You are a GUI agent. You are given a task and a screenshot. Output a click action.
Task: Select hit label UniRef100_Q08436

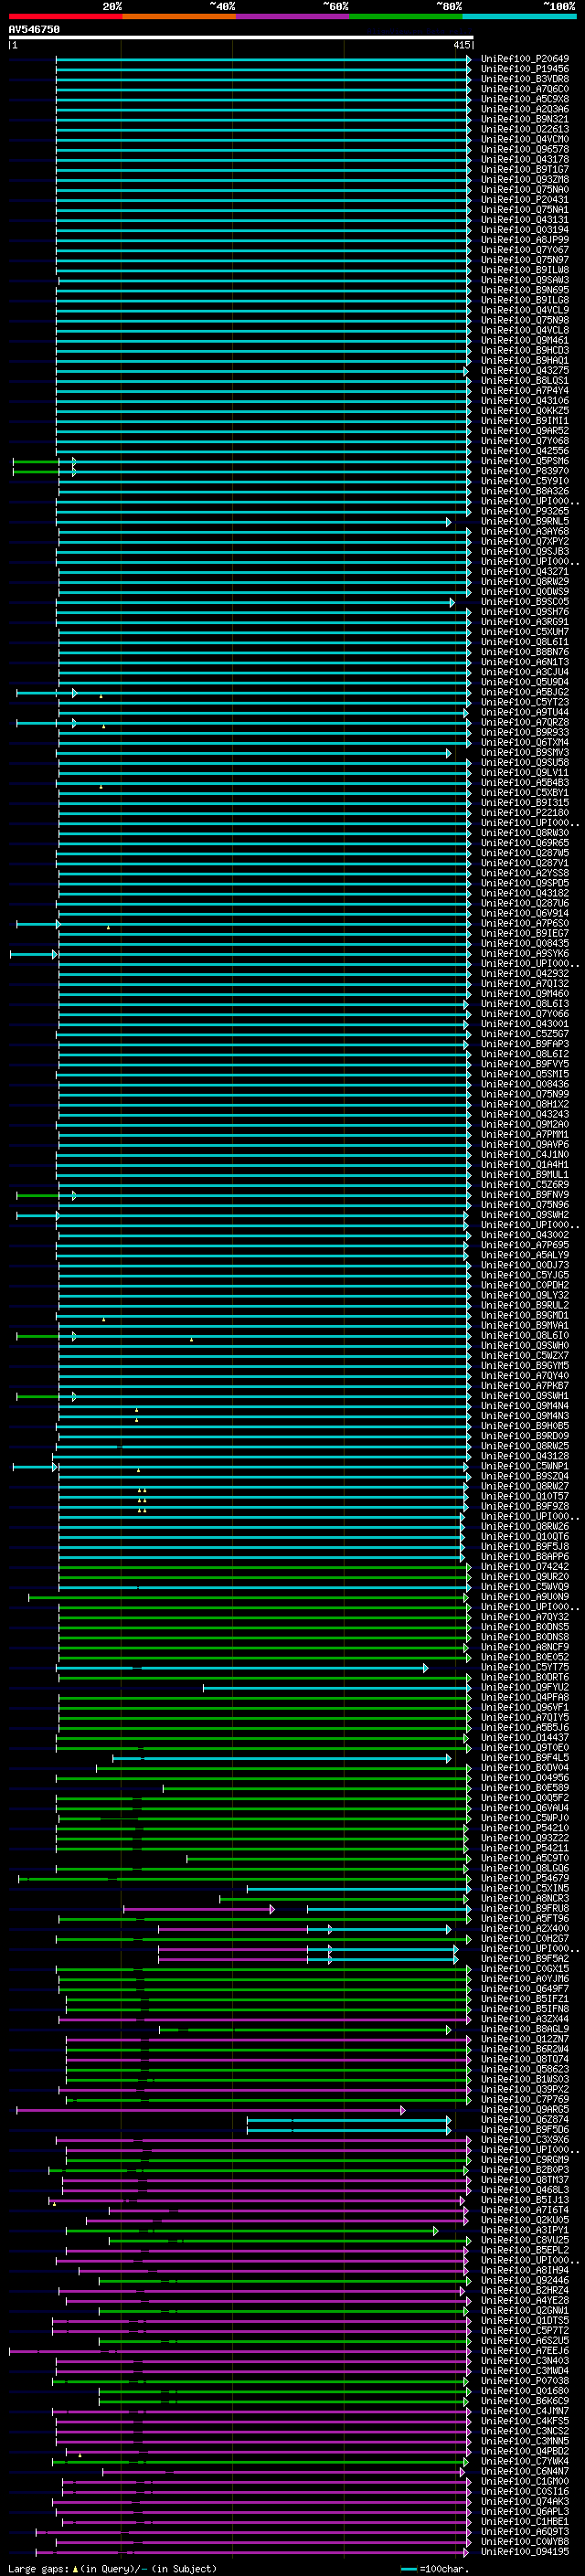(x=525, y=1084)
